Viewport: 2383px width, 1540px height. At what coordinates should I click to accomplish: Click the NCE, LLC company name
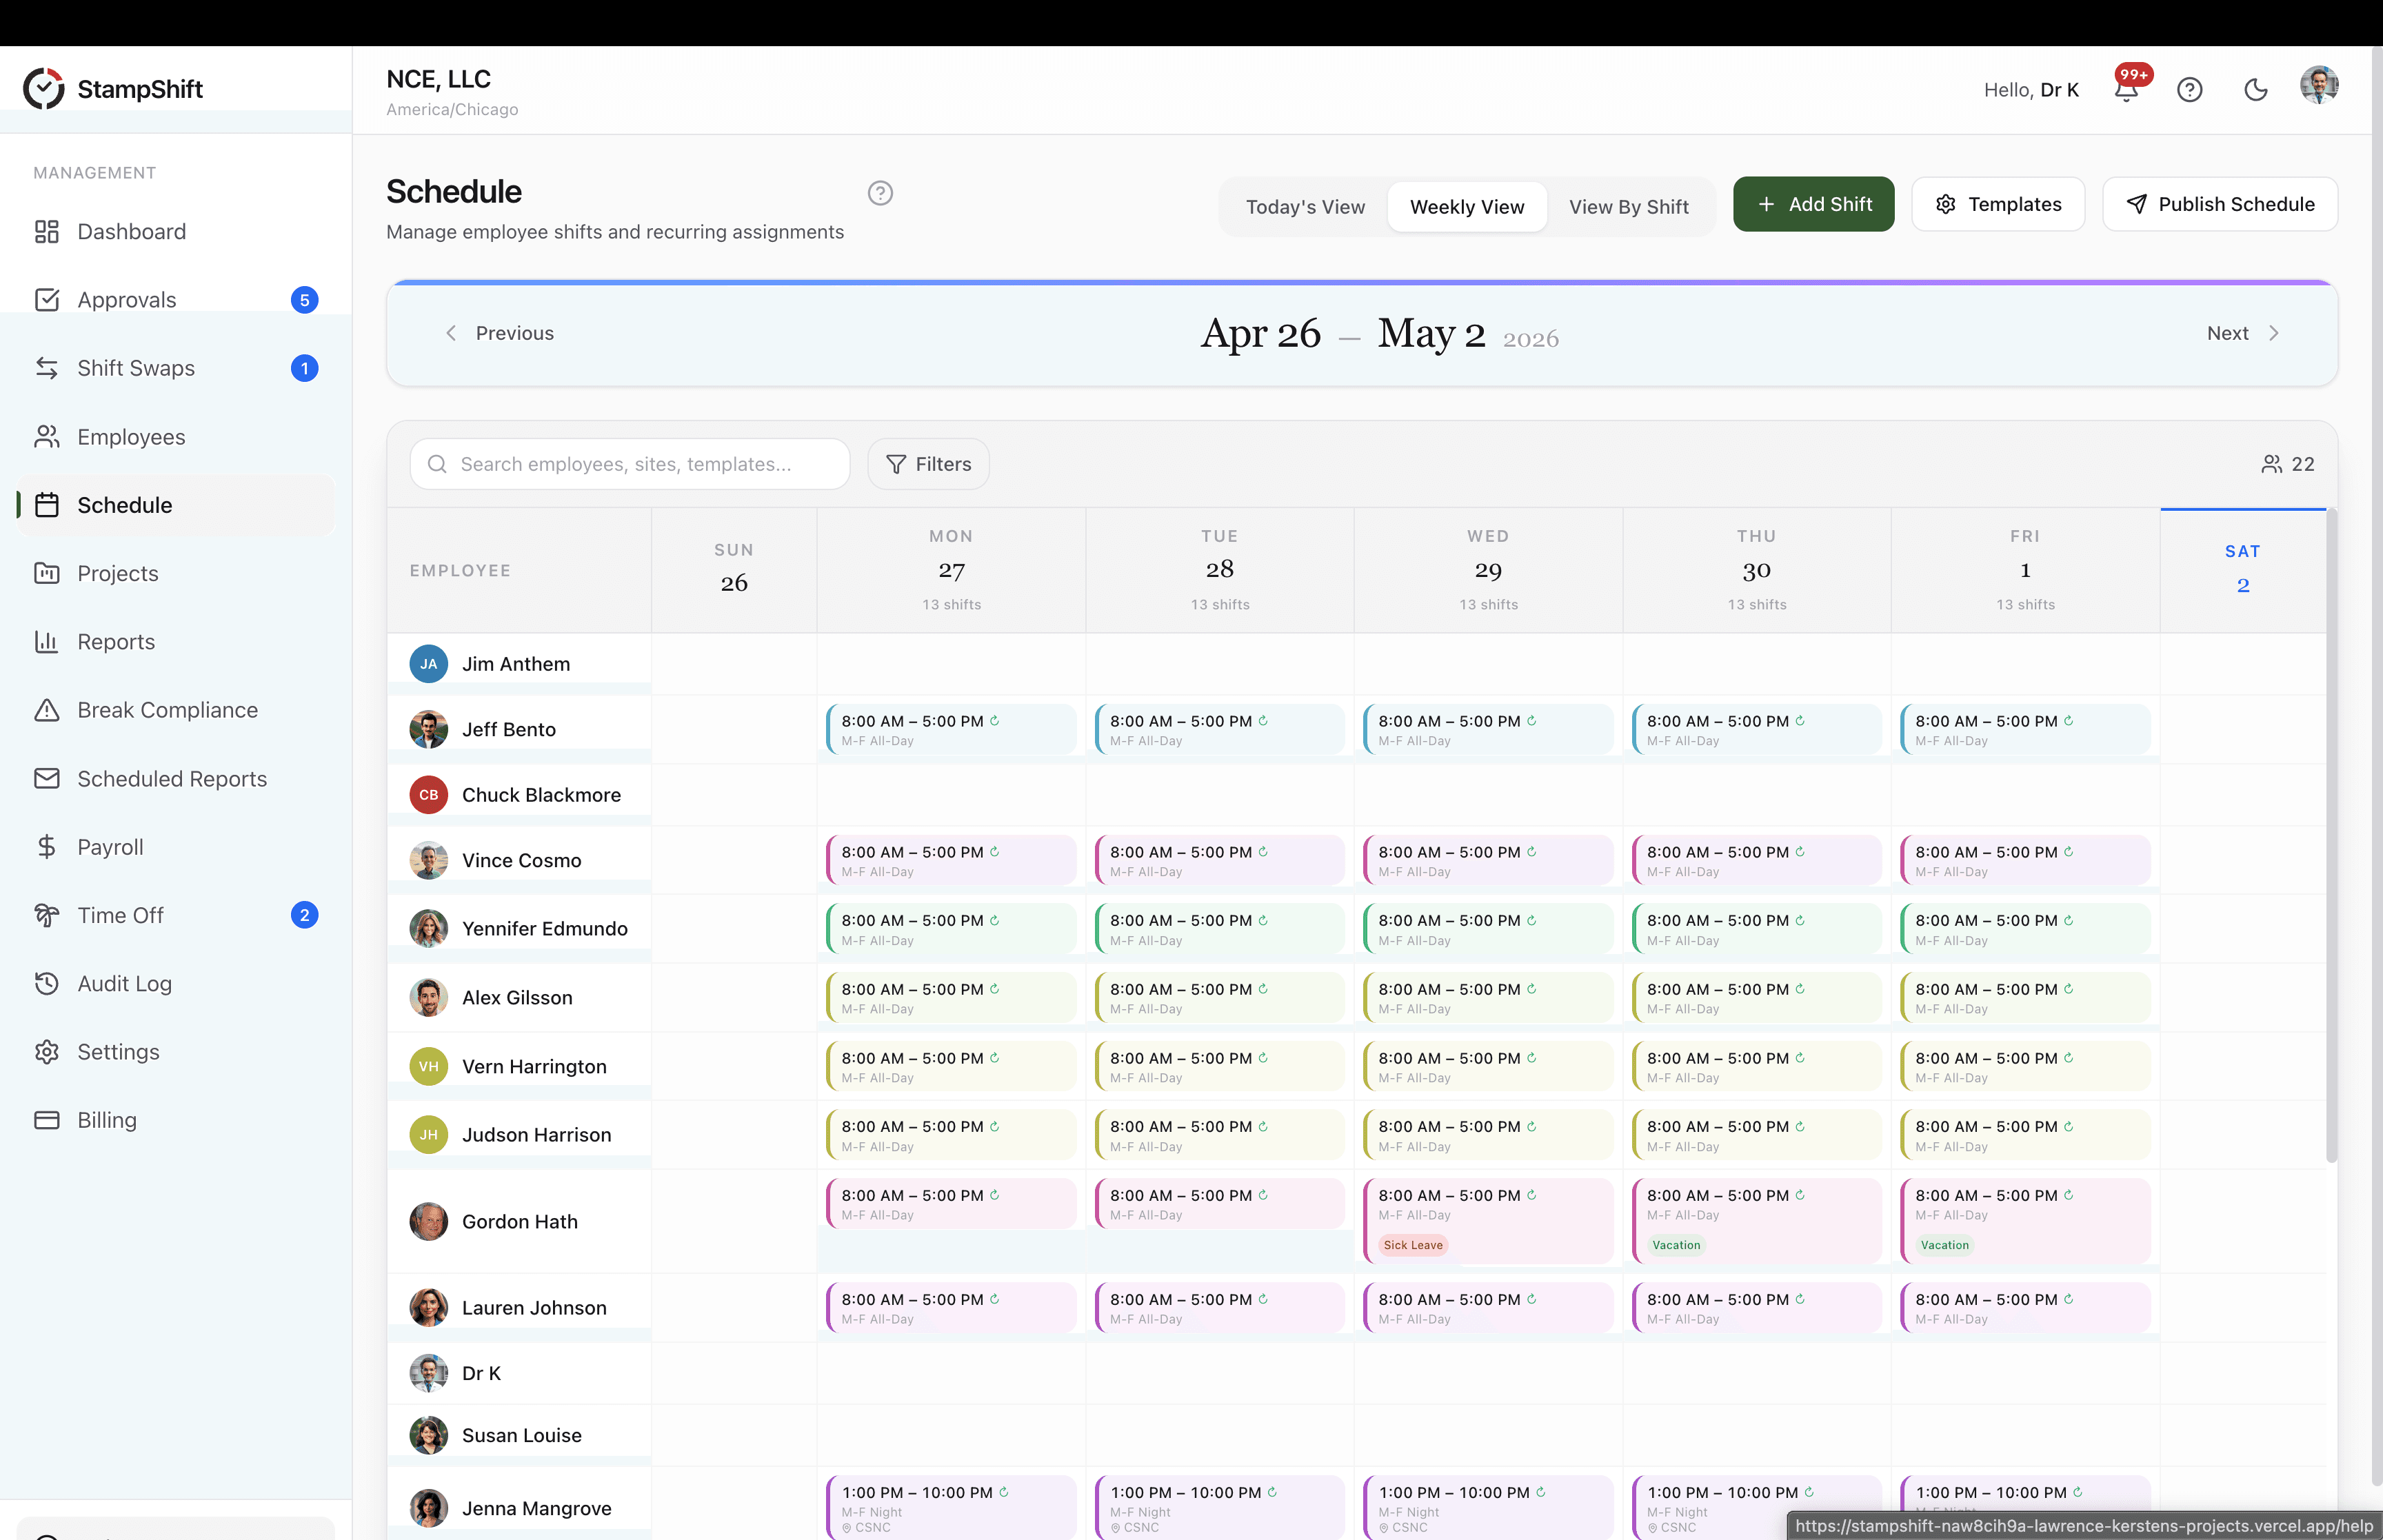tap(438, 79)
